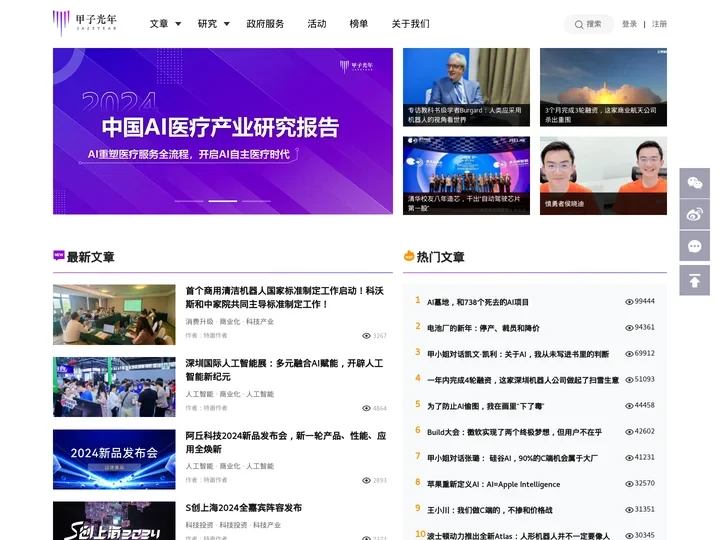Click the 研究 nav label
Viewport: 720px width, 540px height.
(x=207, y=24)
